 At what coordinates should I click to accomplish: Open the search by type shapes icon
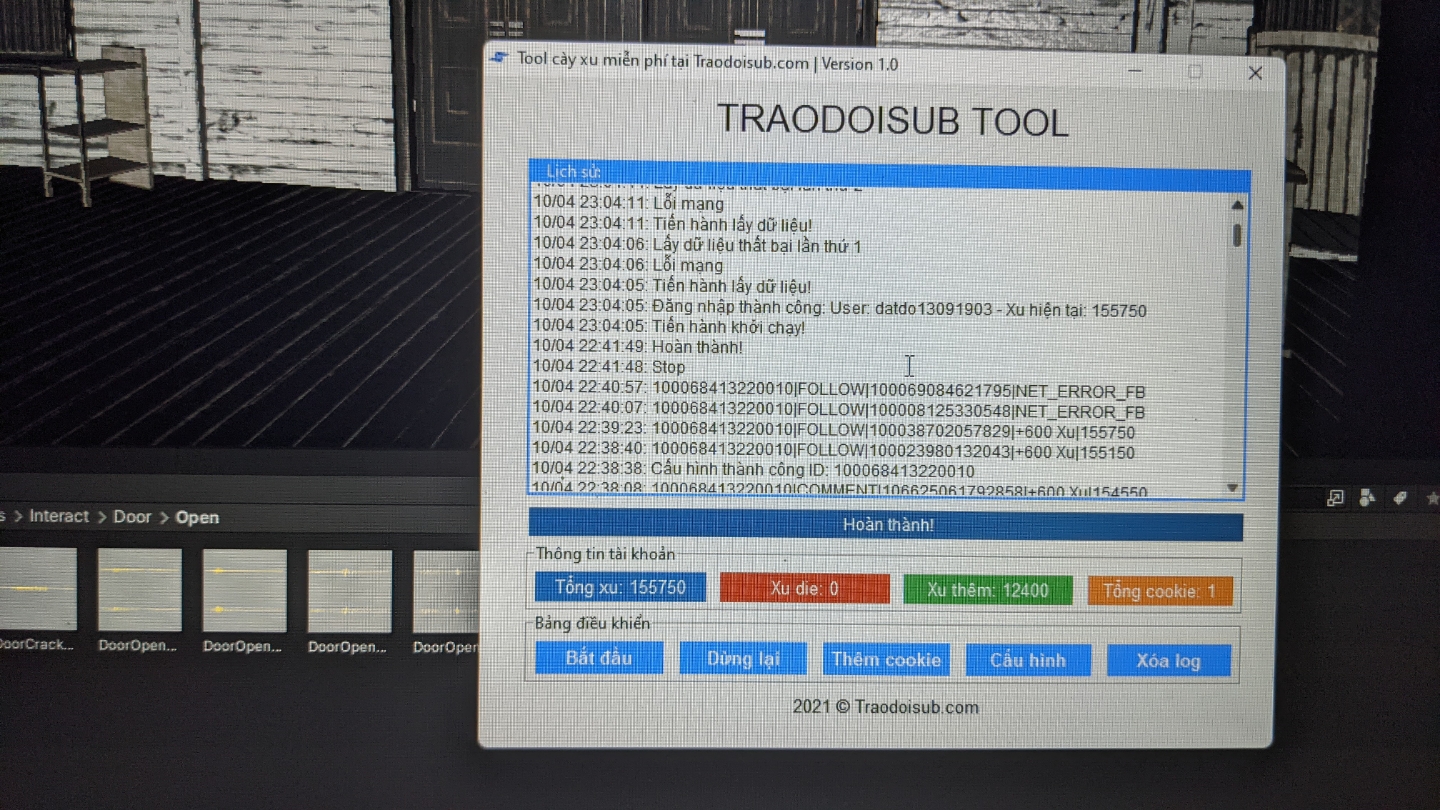tap(1367, 498)
